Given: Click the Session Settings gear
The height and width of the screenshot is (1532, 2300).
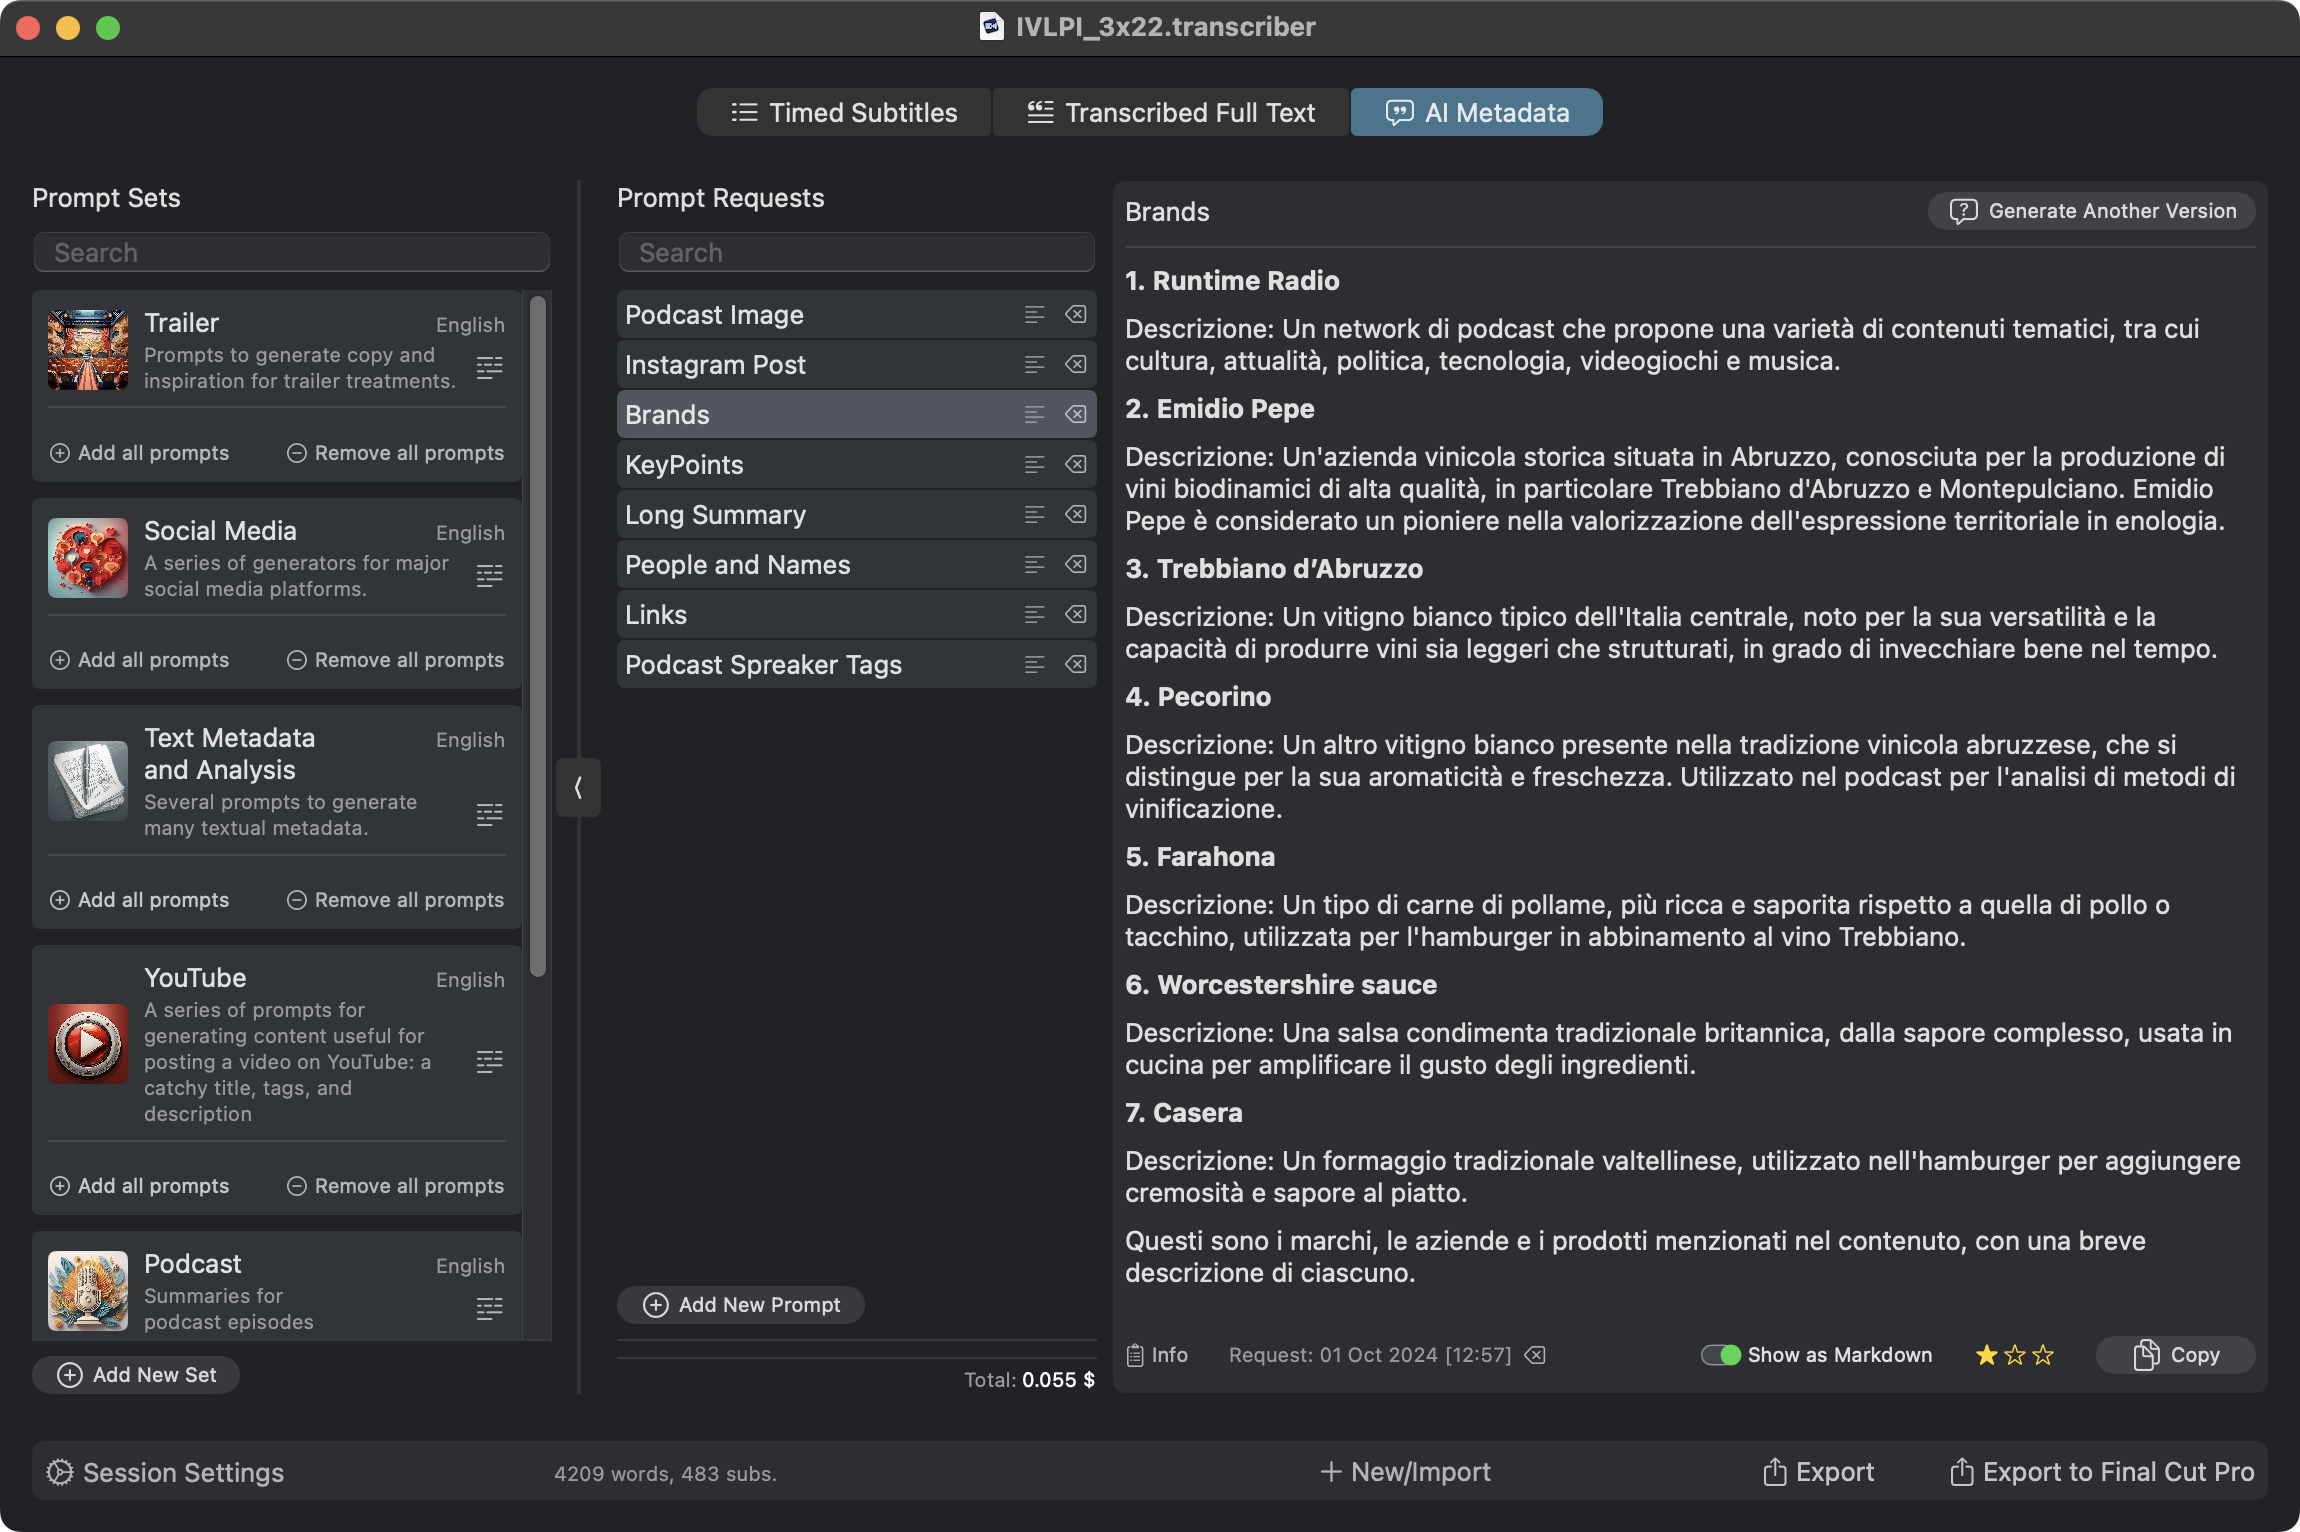Looking at the screenshot, I should (x=60, y=1472).
